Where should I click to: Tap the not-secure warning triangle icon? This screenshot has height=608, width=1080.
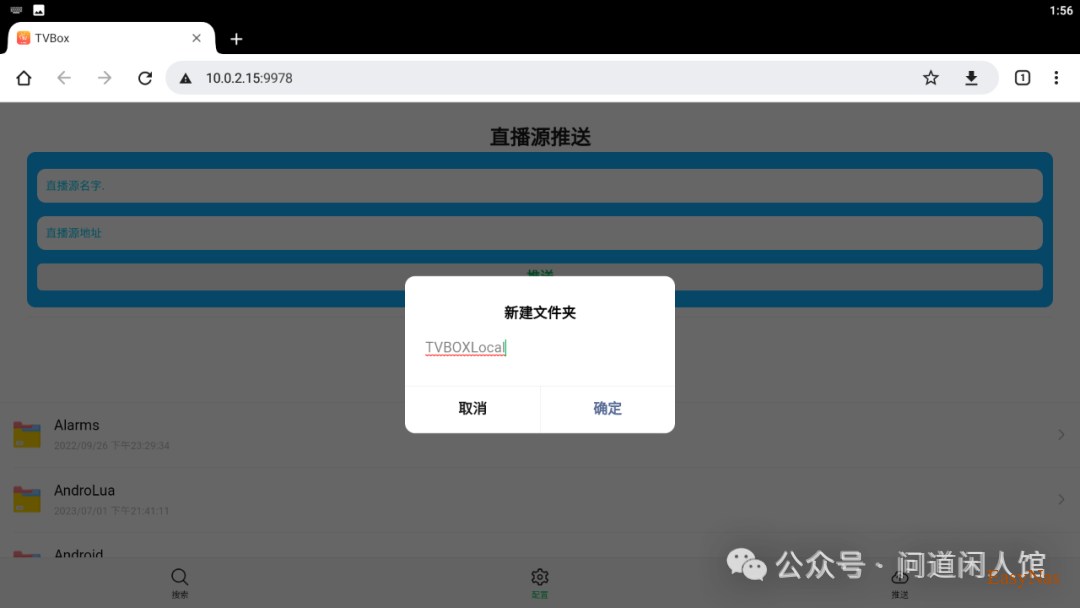185,78
